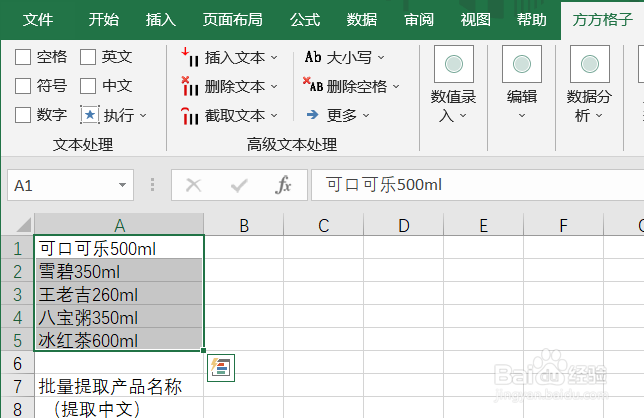Select column D header
644x418 pixels.
point(404,225)
